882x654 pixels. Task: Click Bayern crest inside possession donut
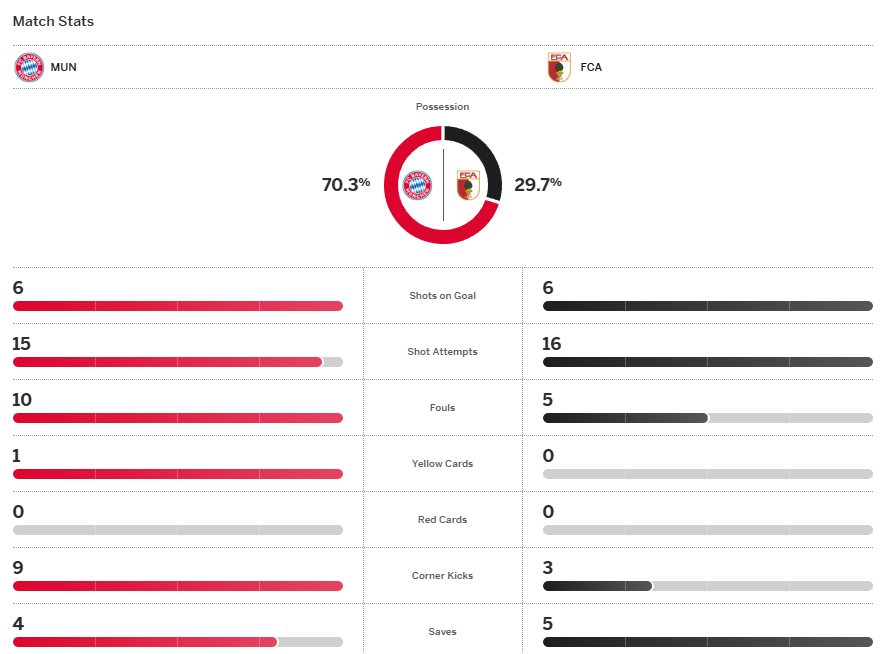(417, 185)
